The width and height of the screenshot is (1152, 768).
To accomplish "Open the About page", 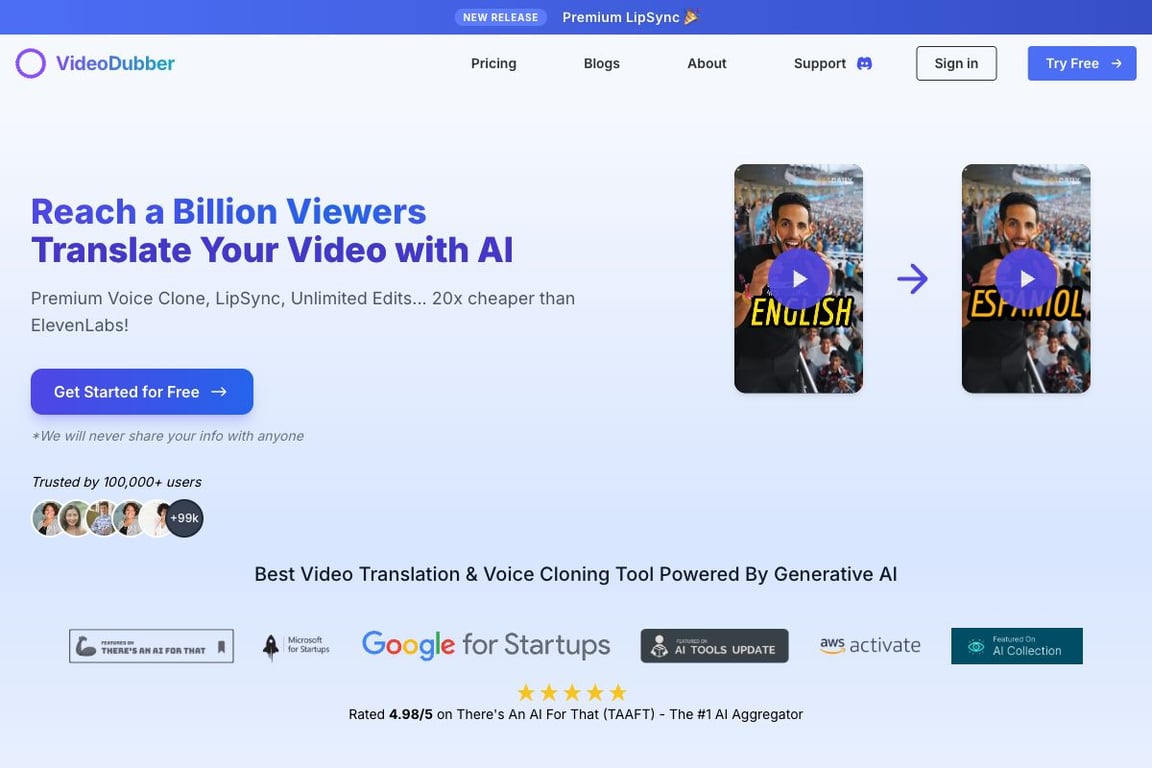I will (x=707, y=64).
